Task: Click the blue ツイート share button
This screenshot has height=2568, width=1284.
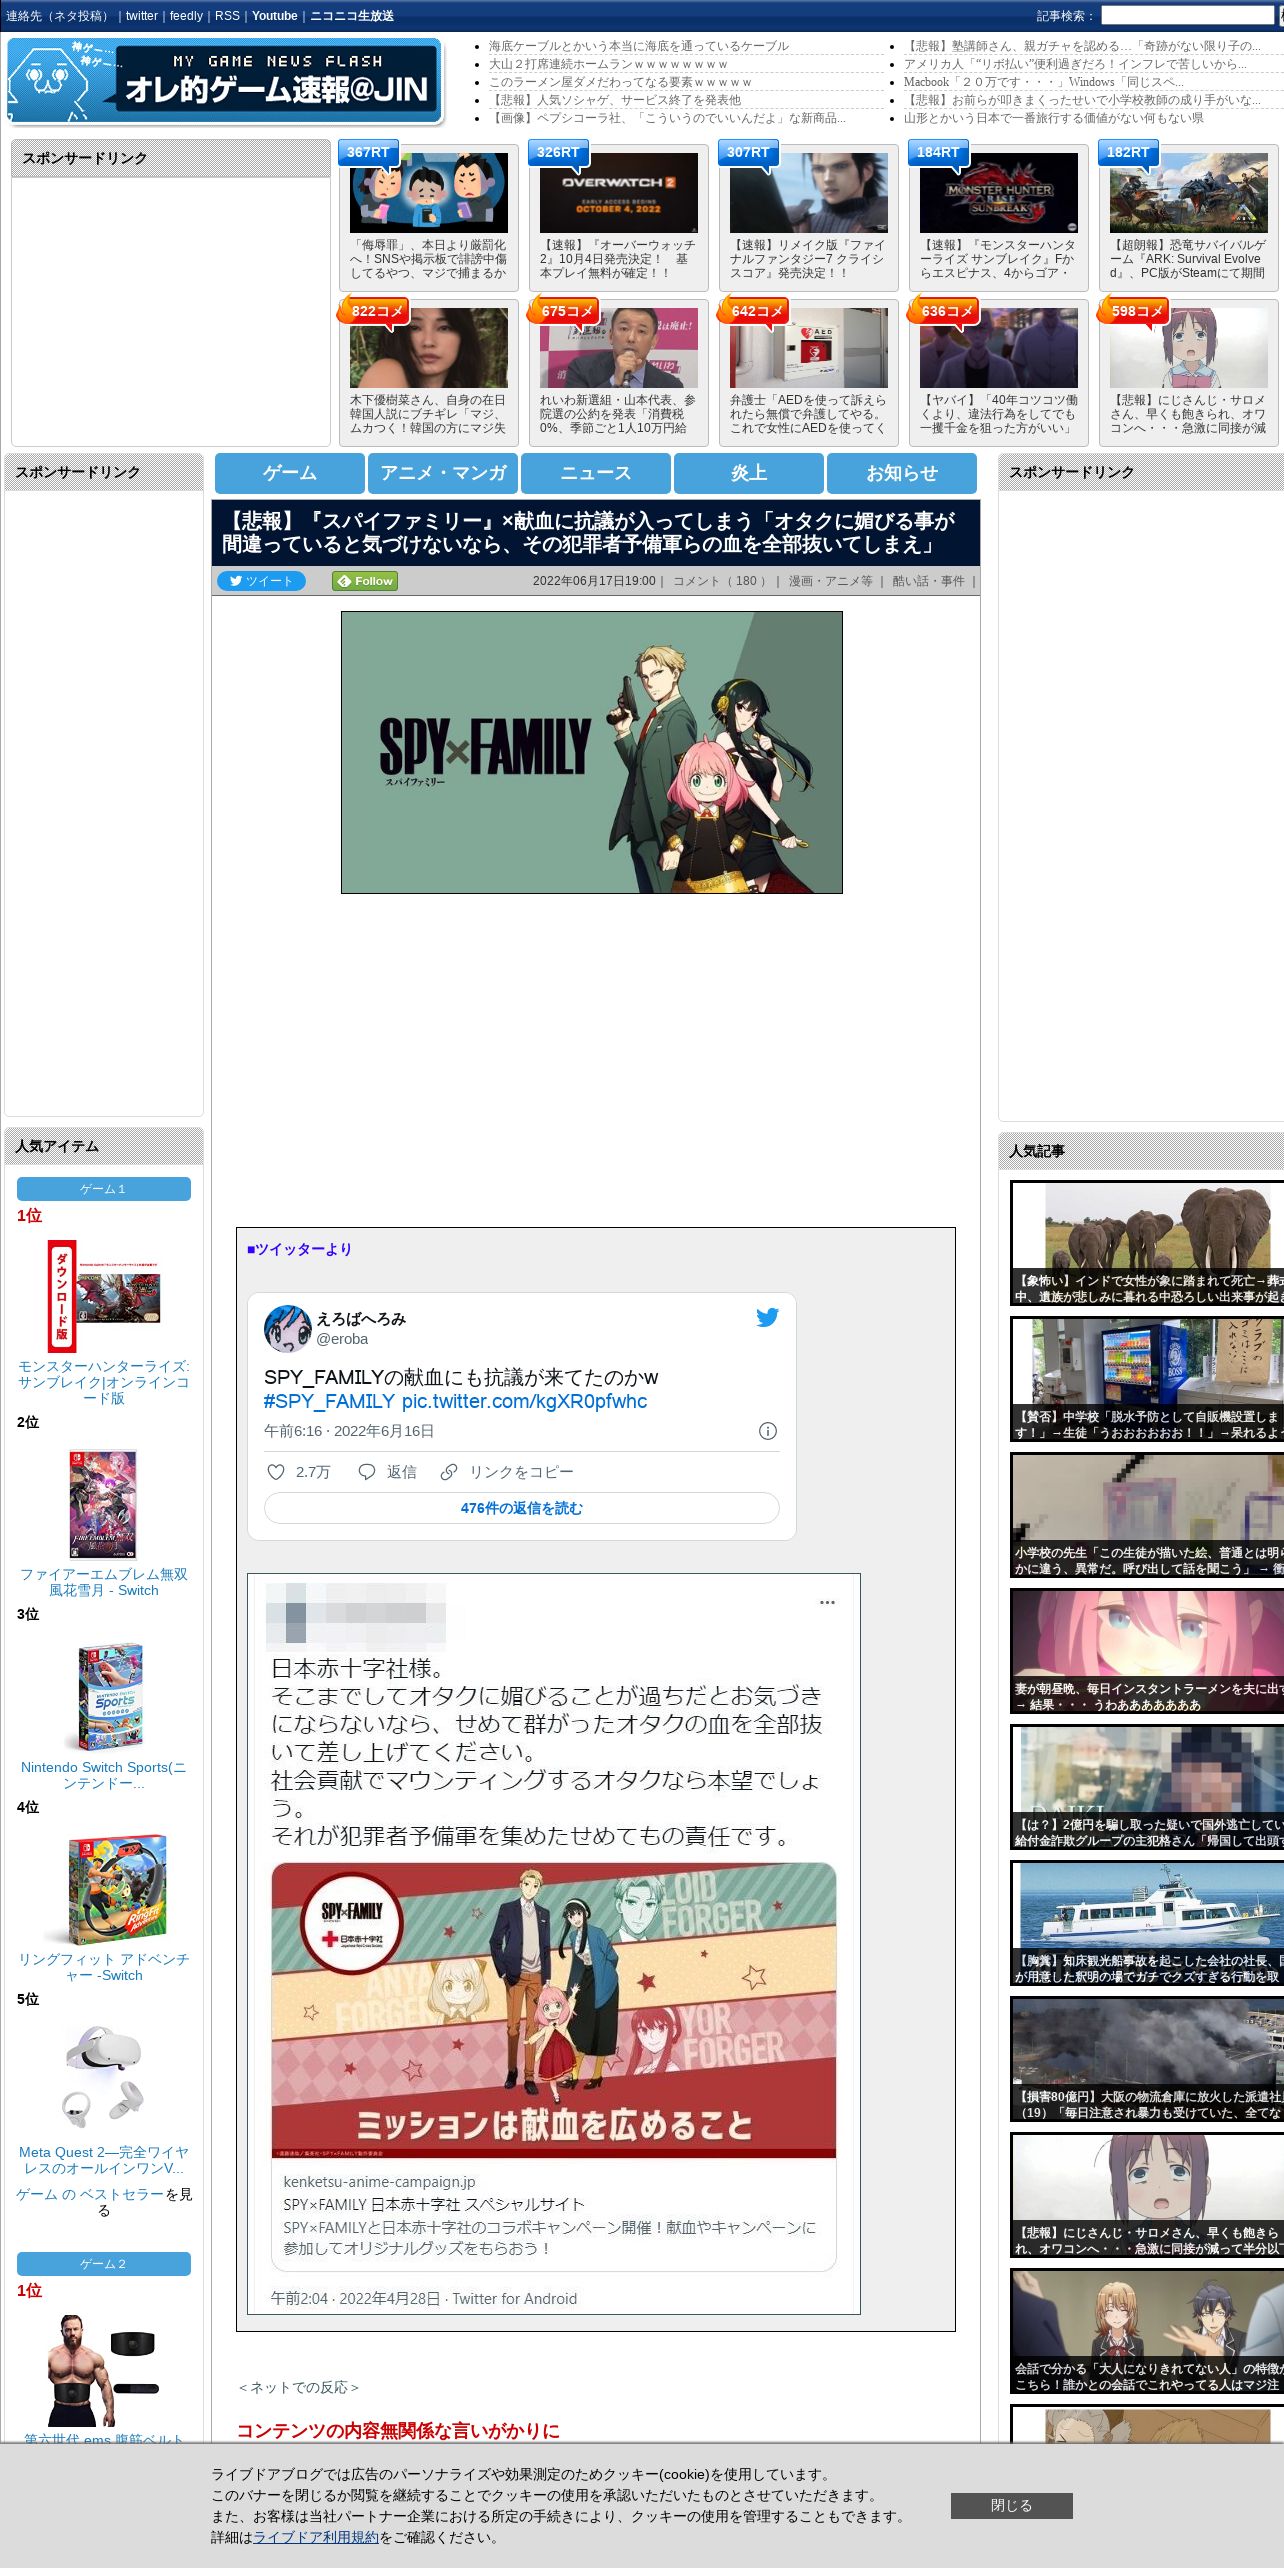Action: 261,581
